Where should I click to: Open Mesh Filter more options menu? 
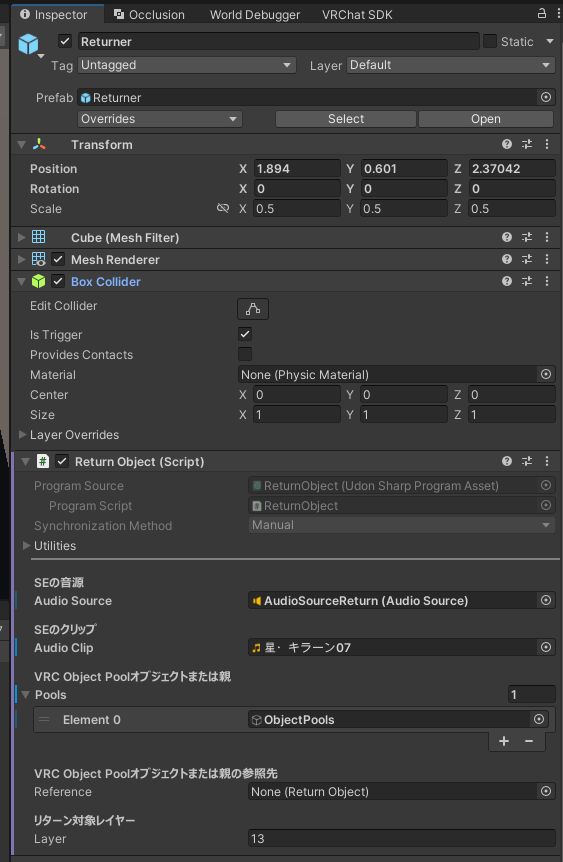[x=547, y=237]
